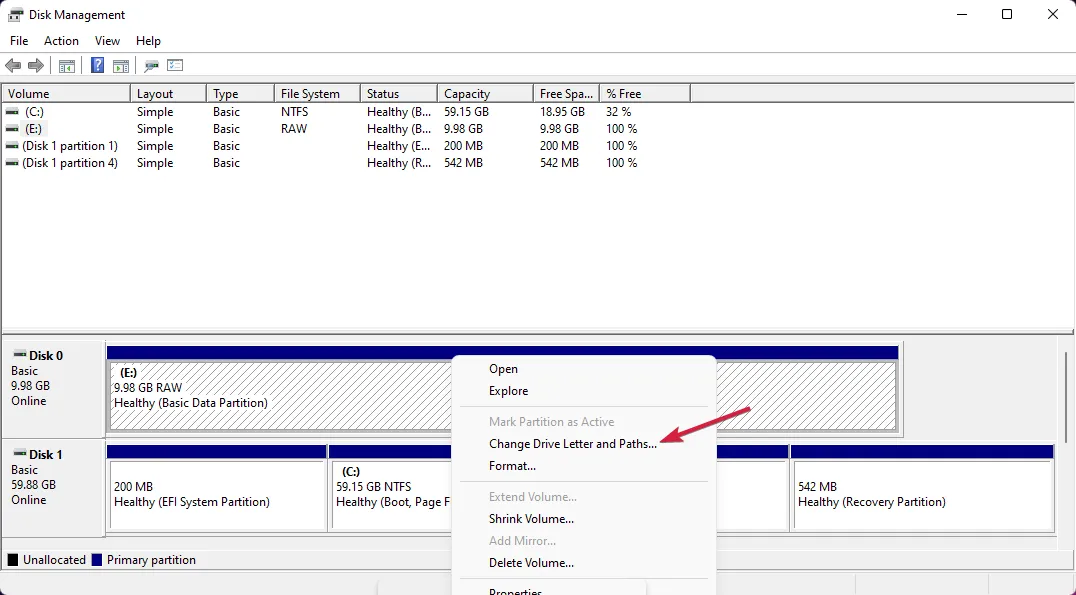Choose Delete Volume... option
This screenshot has height=595, width=1076.
pos(531,563)
